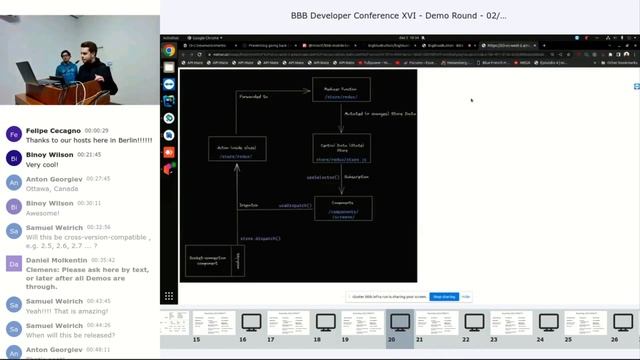Open the 'Other bookmarks' folder

pyautogui.click(x=619, y=63)
